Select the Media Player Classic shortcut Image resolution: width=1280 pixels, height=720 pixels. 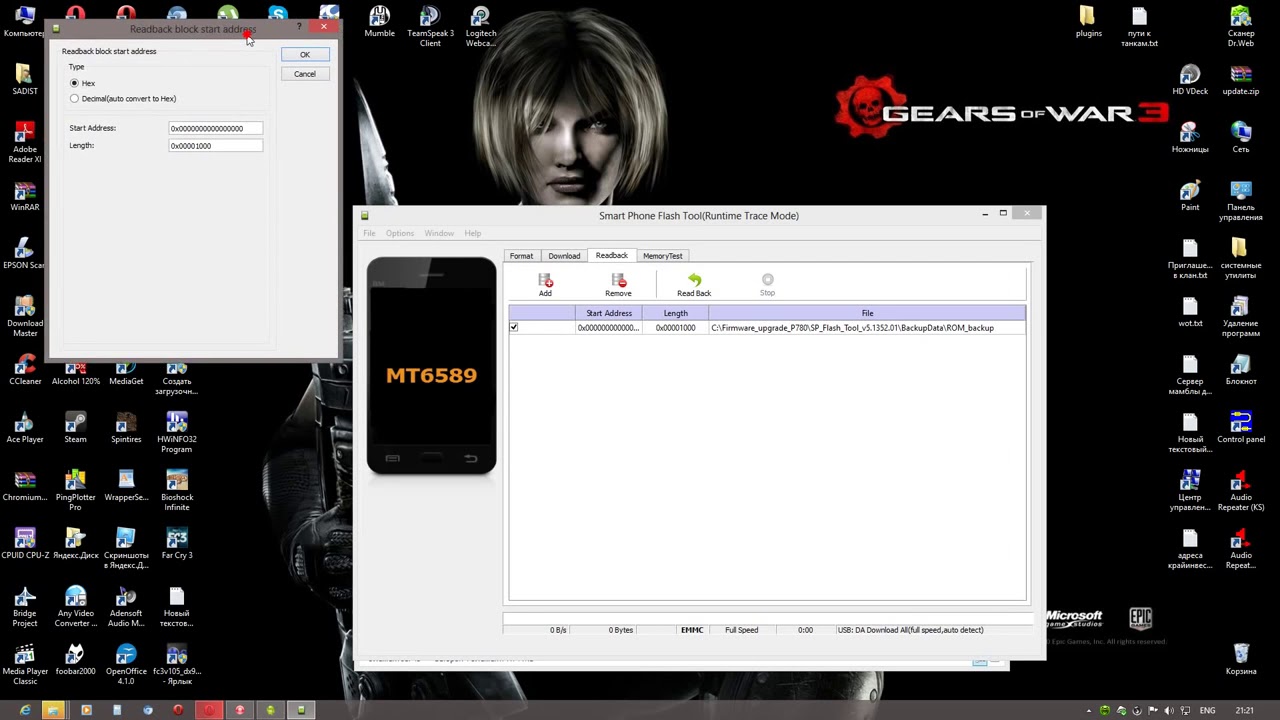point(25,665)
